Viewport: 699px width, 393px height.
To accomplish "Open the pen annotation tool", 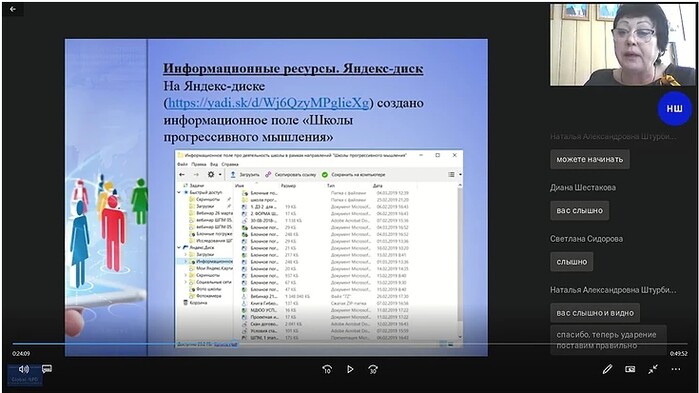I will (607, 369).
